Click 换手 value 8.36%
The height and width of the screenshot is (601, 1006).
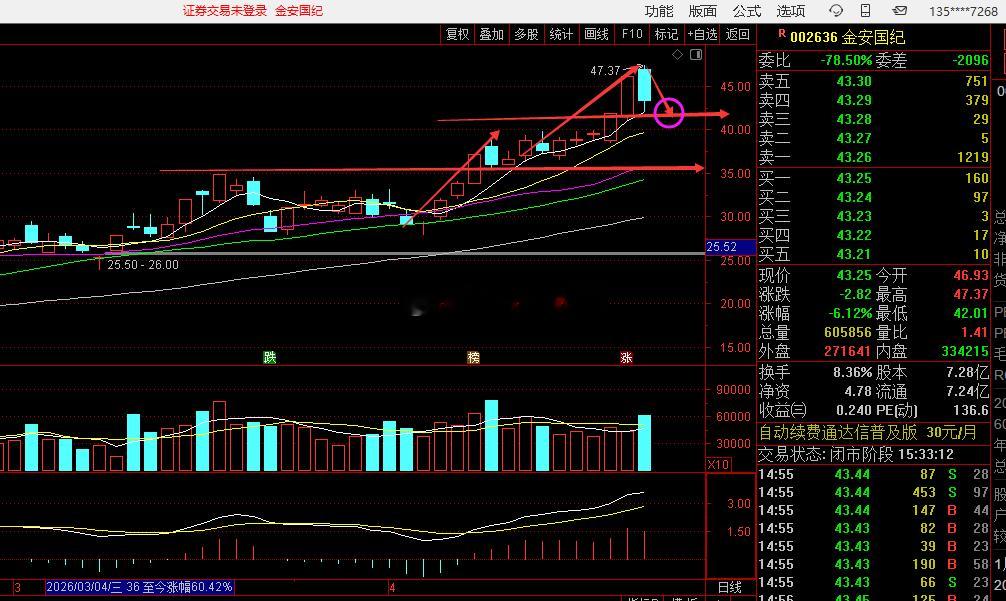[x=853, y=372]
